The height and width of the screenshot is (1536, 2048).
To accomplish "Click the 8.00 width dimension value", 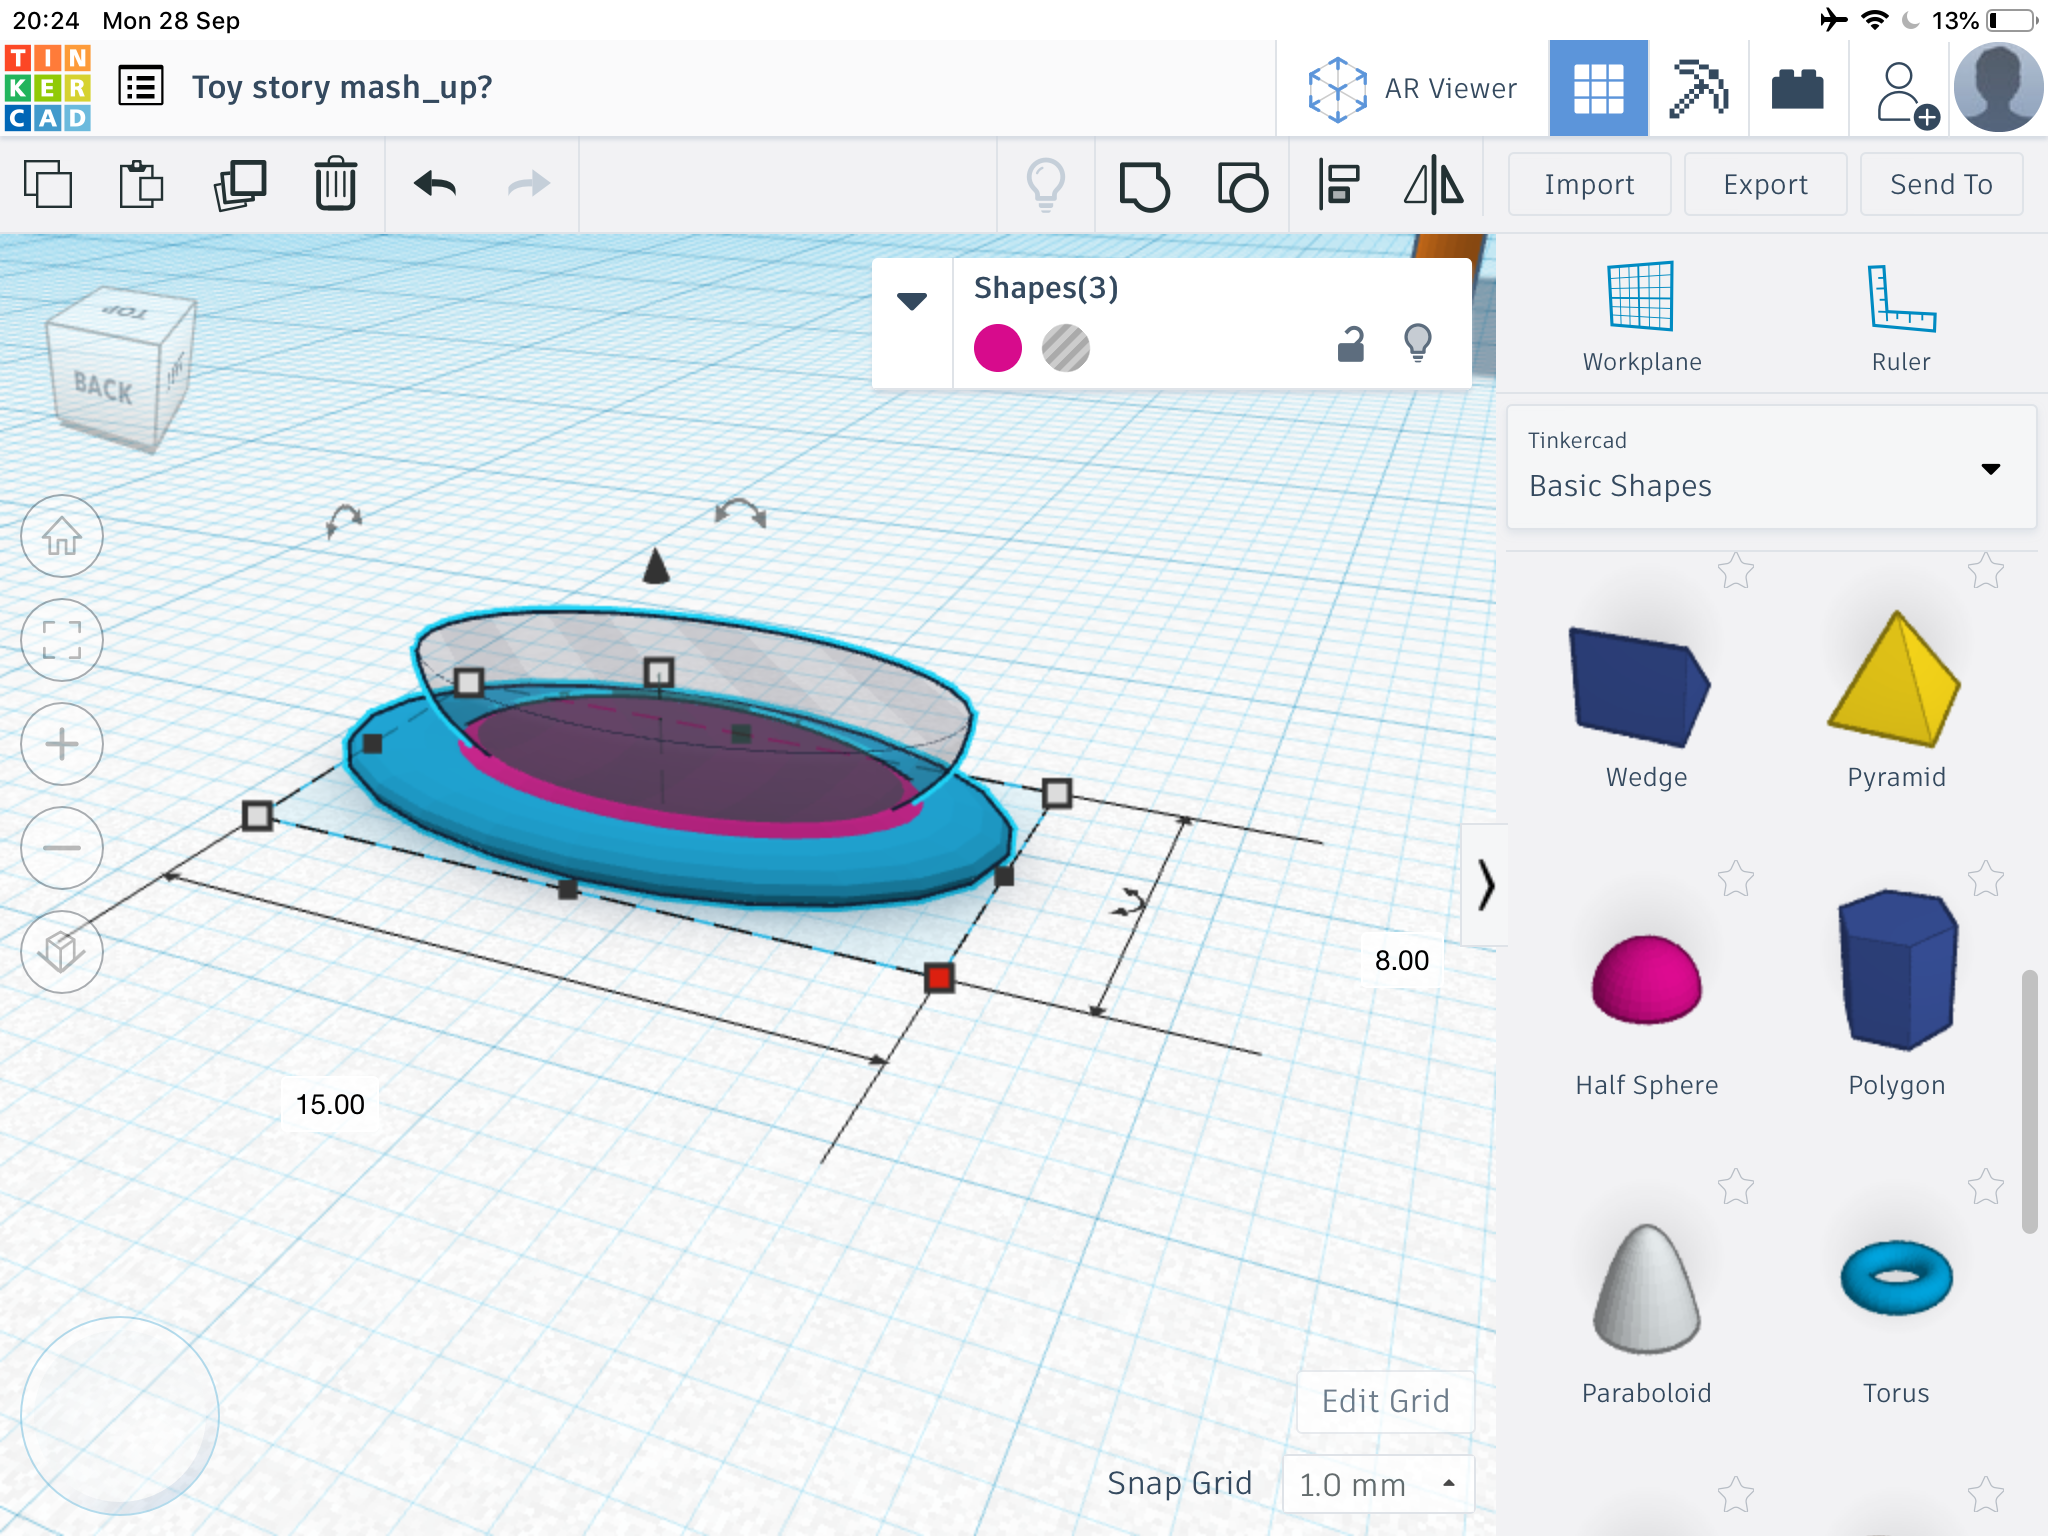I will pos(1402,960).
